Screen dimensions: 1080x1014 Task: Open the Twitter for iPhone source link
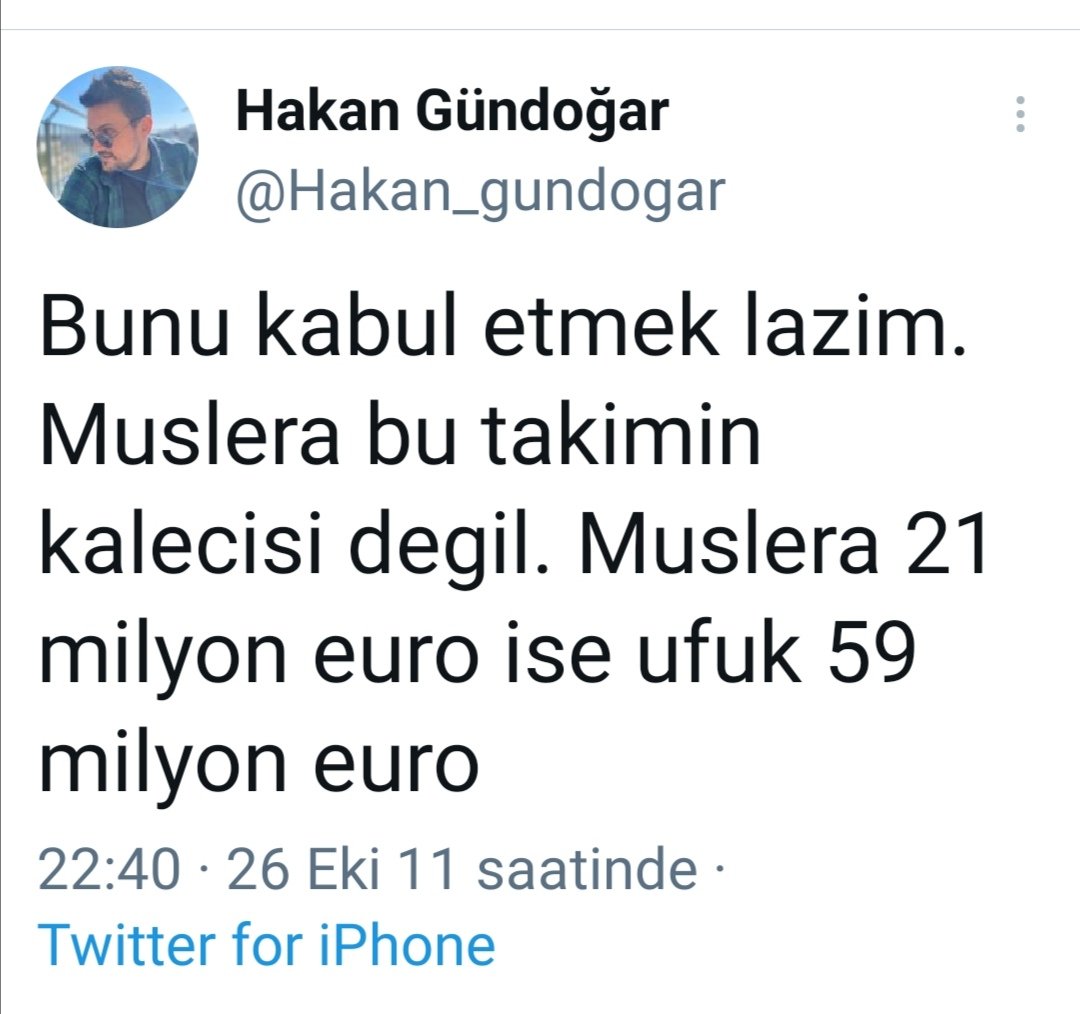tap(267, 944)
